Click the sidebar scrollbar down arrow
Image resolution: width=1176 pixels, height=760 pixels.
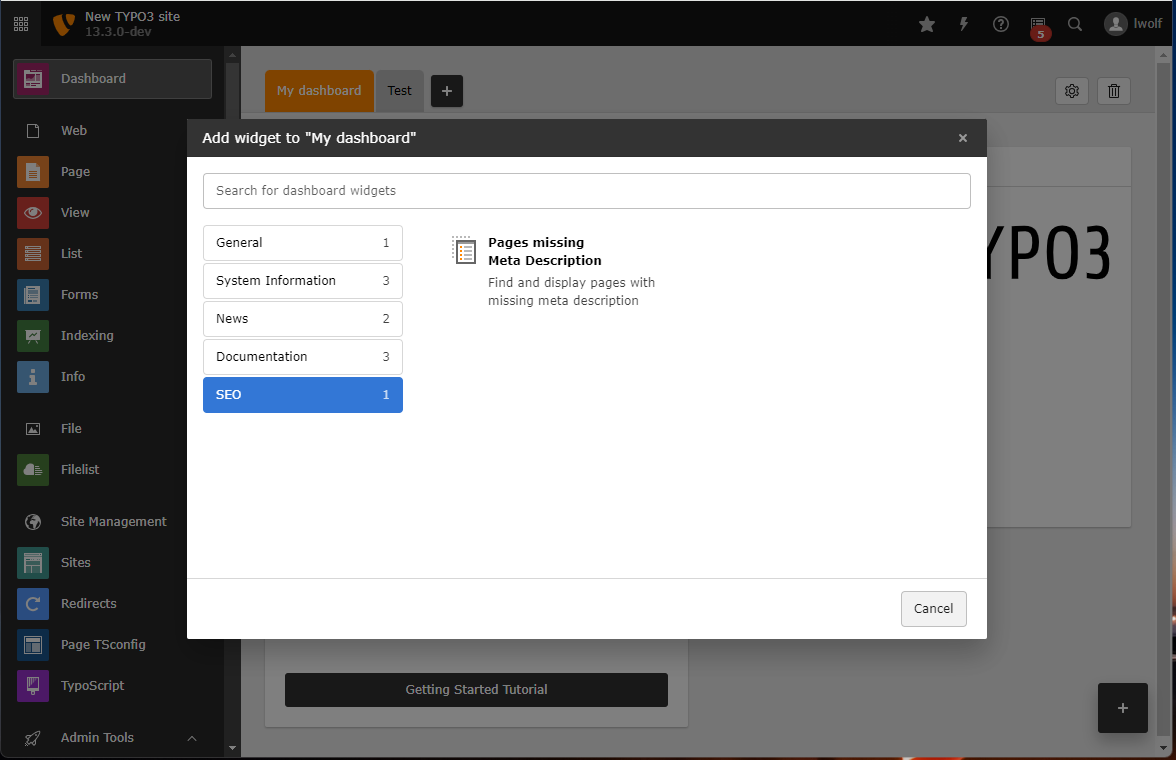[x=232, y=747]
